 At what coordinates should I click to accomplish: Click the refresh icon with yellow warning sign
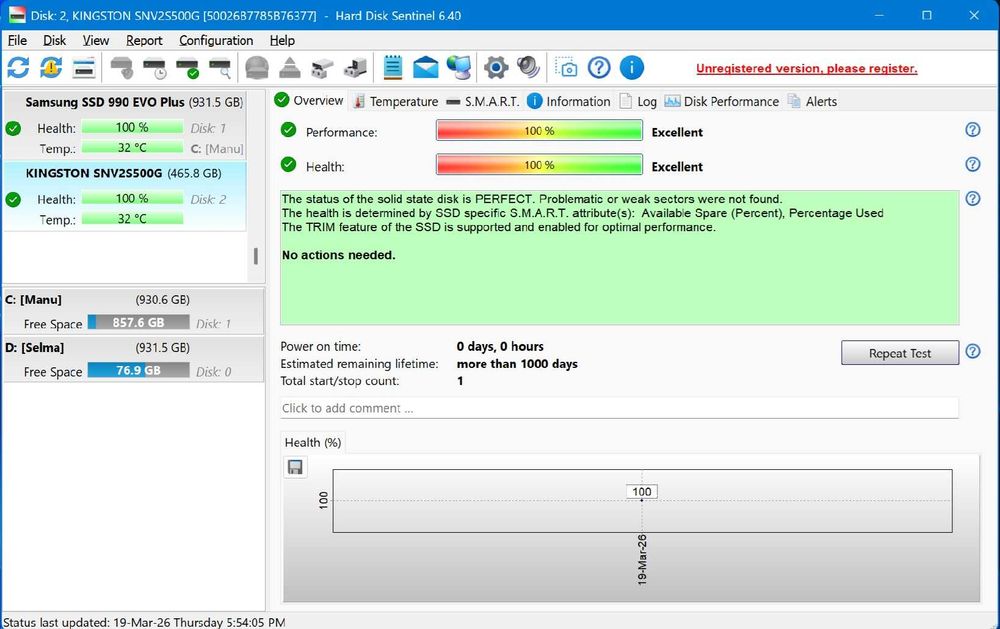[50, 67]
